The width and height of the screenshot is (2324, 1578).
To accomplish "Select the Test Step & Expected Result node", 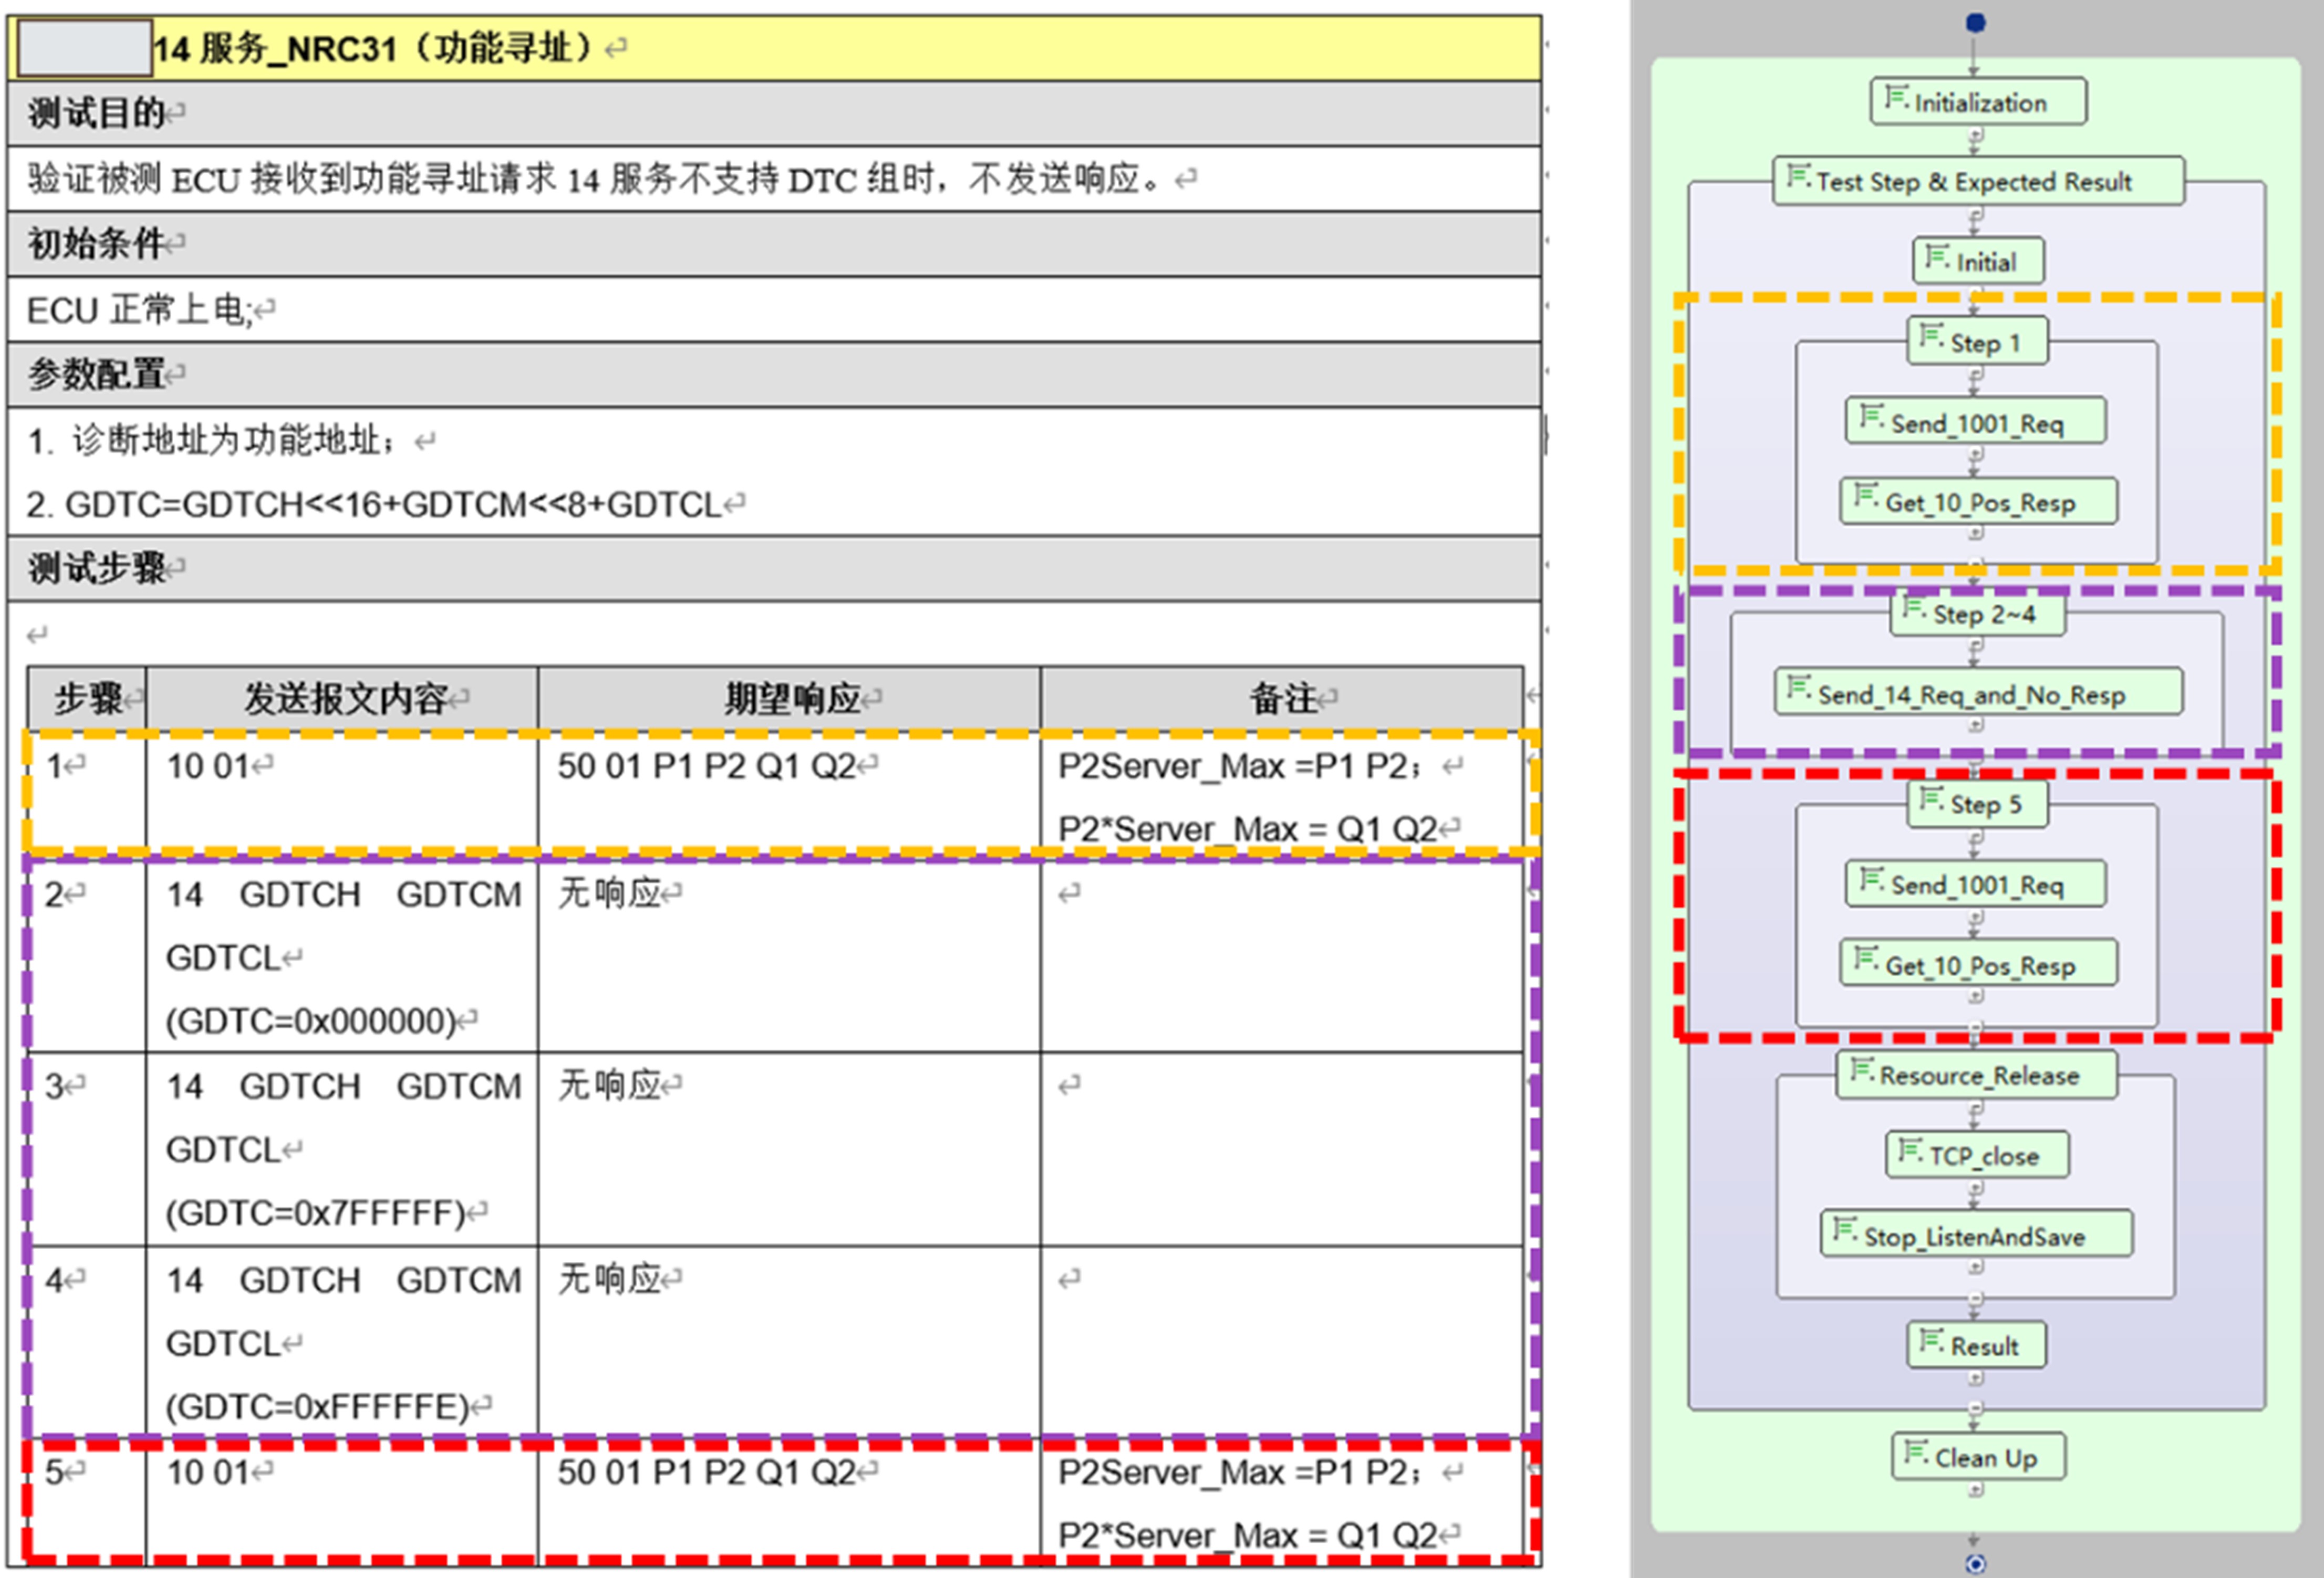I will [1977, 182].
